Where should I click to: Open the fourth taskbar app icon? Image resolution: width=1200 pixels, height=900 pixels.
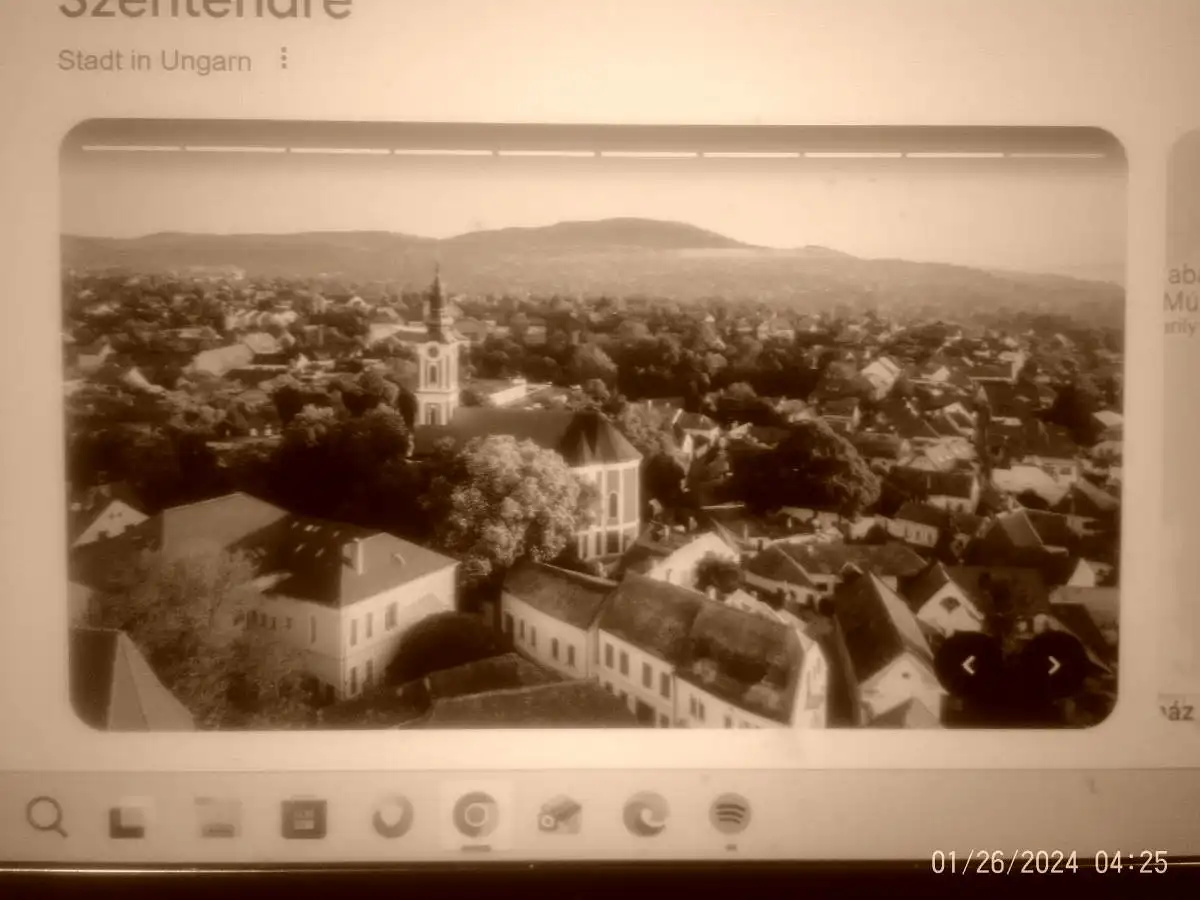coord(303,818)
